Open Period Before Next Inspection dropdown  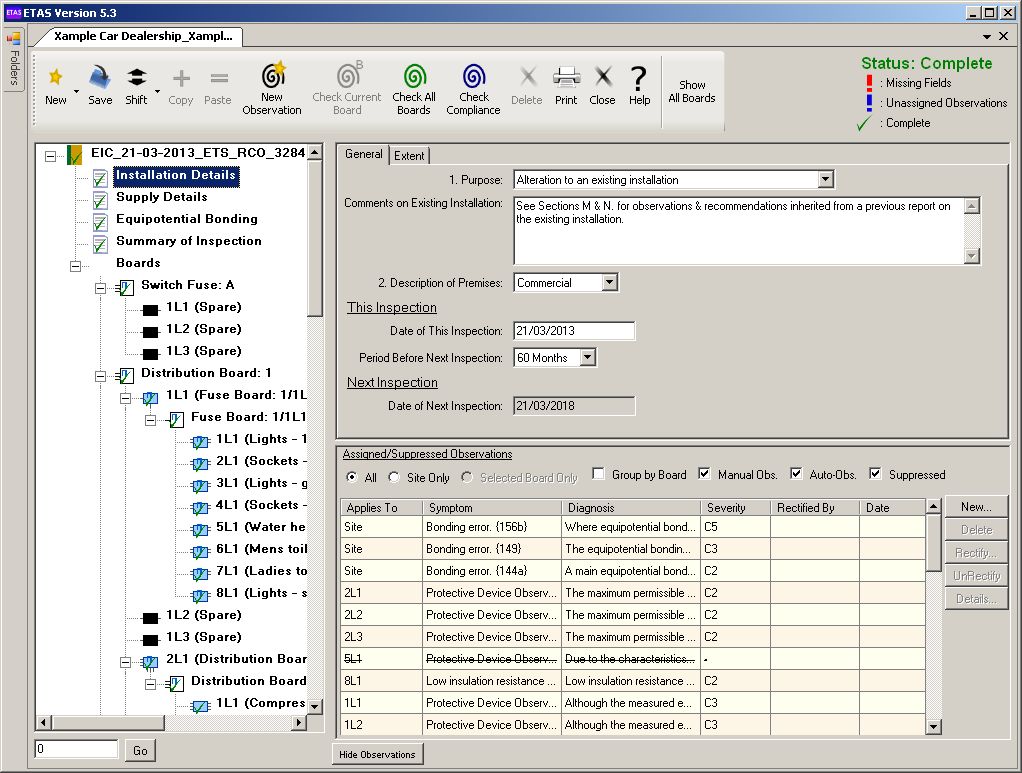(588, 357)
